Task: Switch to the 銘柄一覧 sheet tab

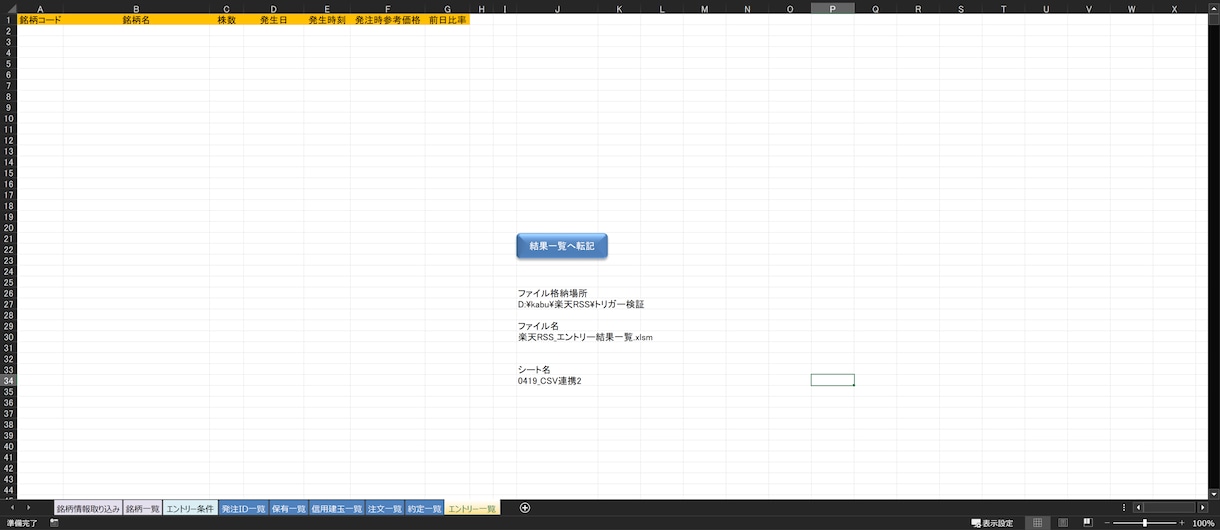Action: click(142, 509)
